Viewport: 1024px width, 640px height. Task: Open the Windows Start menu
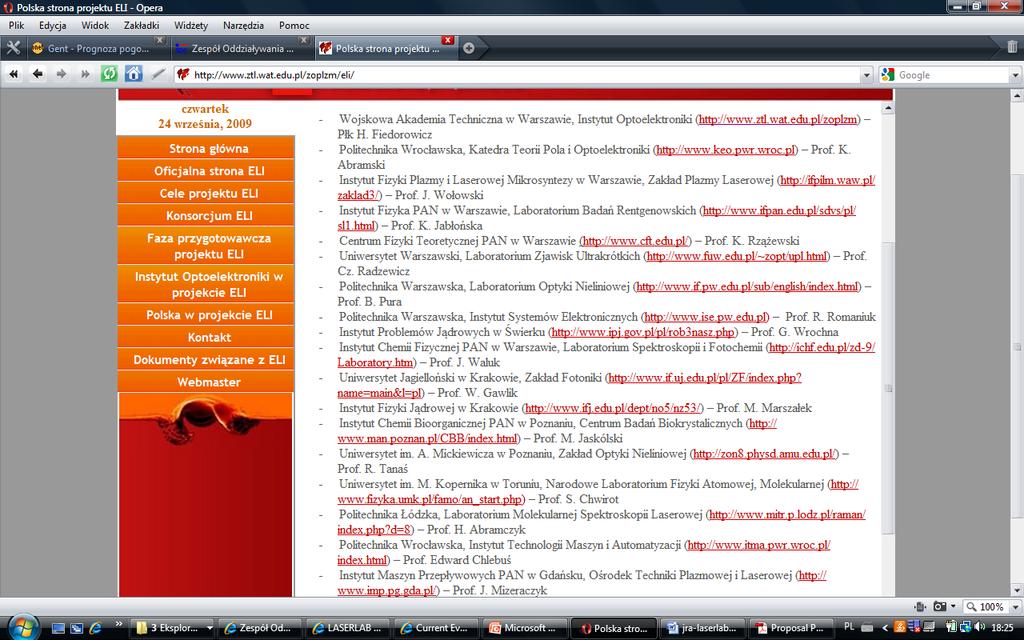tap(24, 627)
